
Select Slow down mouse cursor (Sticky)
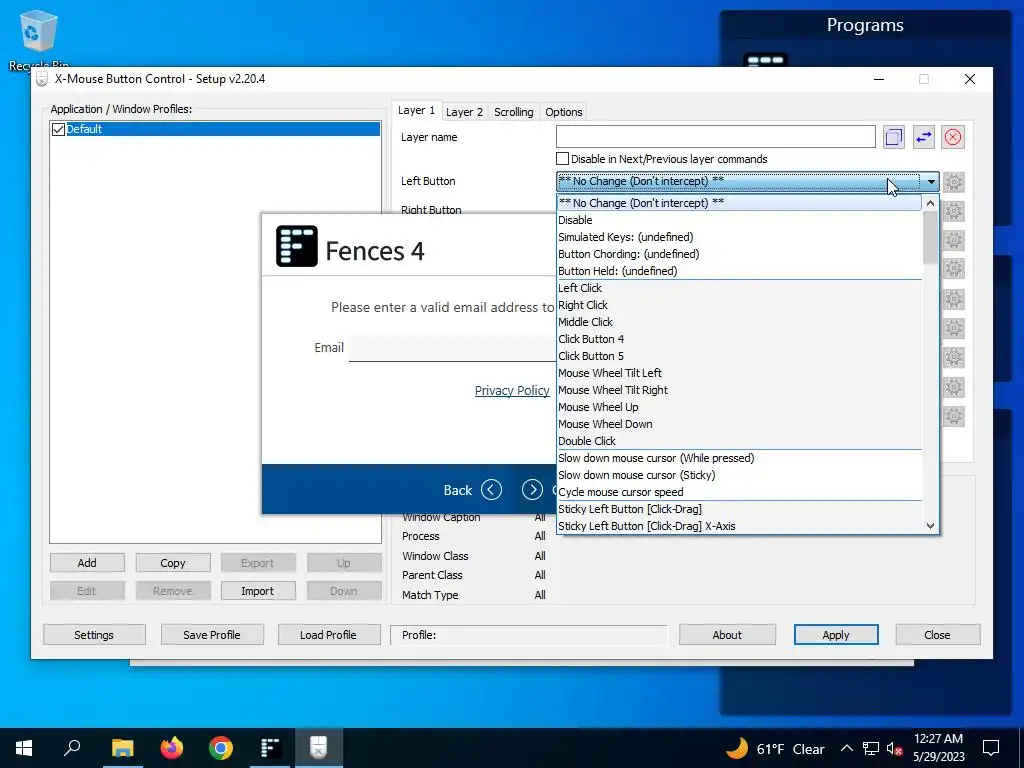[x=739, y=475]
